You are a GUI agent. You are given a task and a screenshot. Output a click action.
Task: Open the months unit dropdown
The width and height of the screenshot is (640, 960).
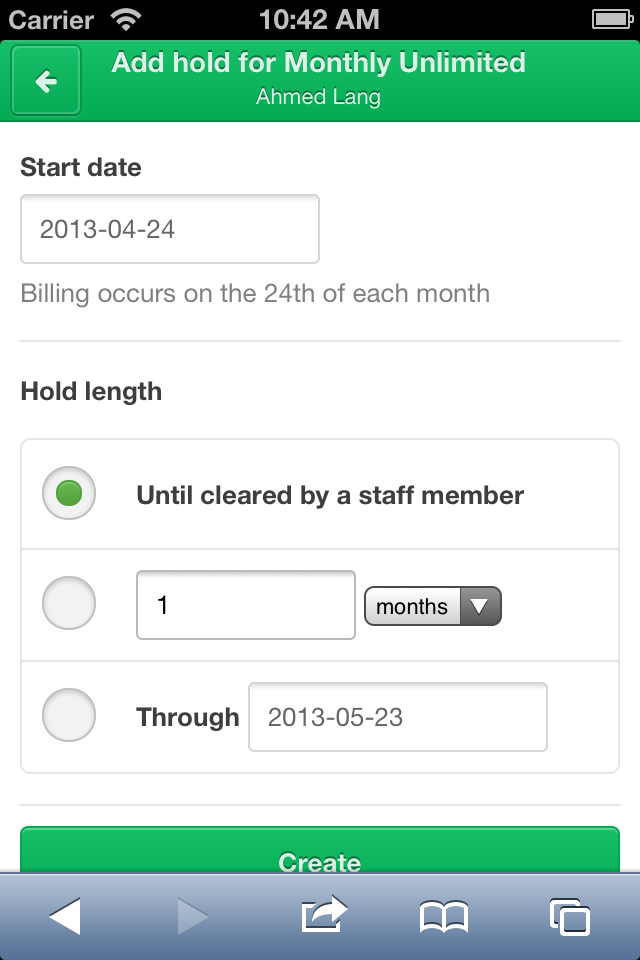(x=433, y=606)
